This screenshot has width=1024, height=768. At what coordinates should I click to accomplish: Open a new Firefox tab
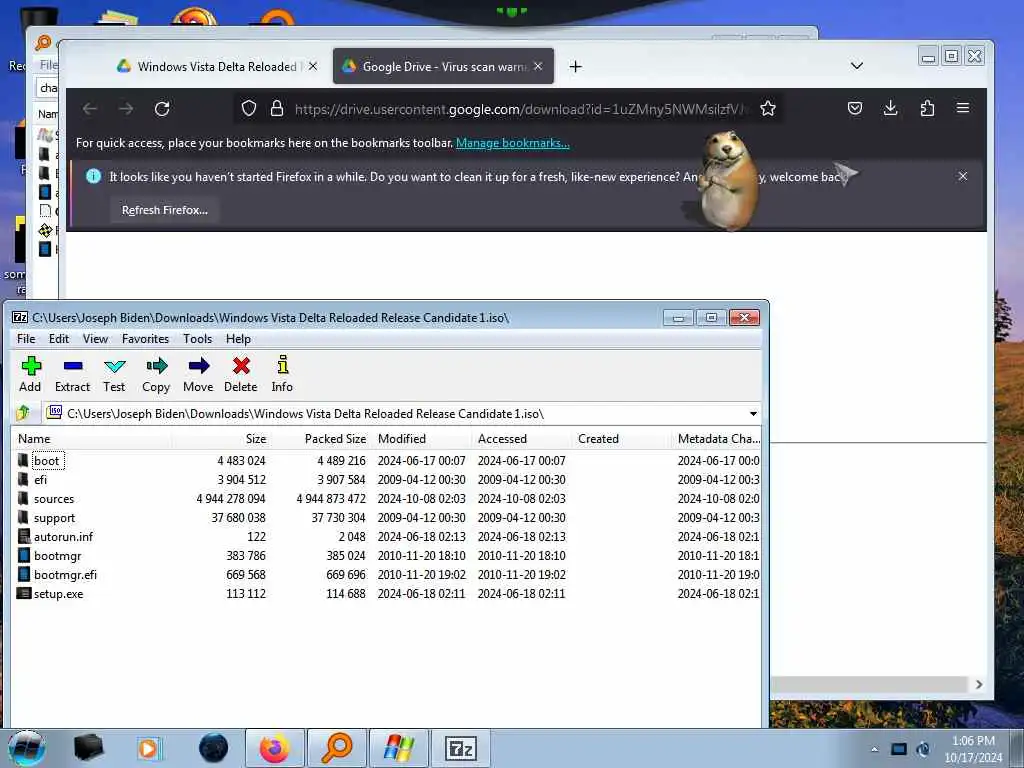(x=575, y=67)
